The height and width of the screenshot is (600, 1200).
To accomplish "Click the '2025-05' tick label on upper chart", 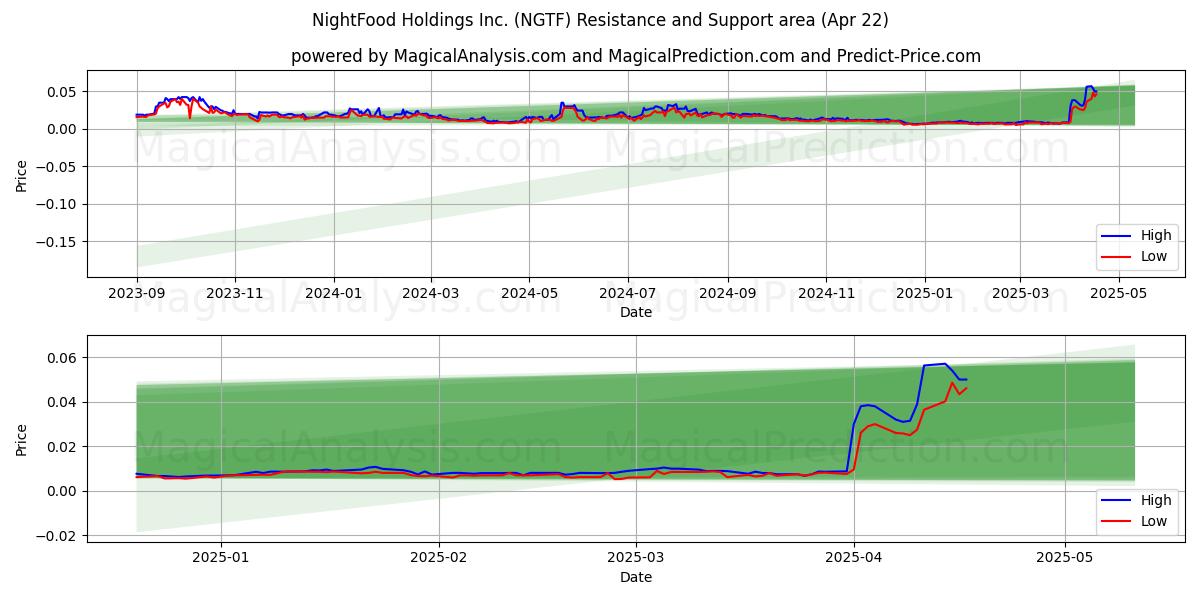I will pos(1118,294).
